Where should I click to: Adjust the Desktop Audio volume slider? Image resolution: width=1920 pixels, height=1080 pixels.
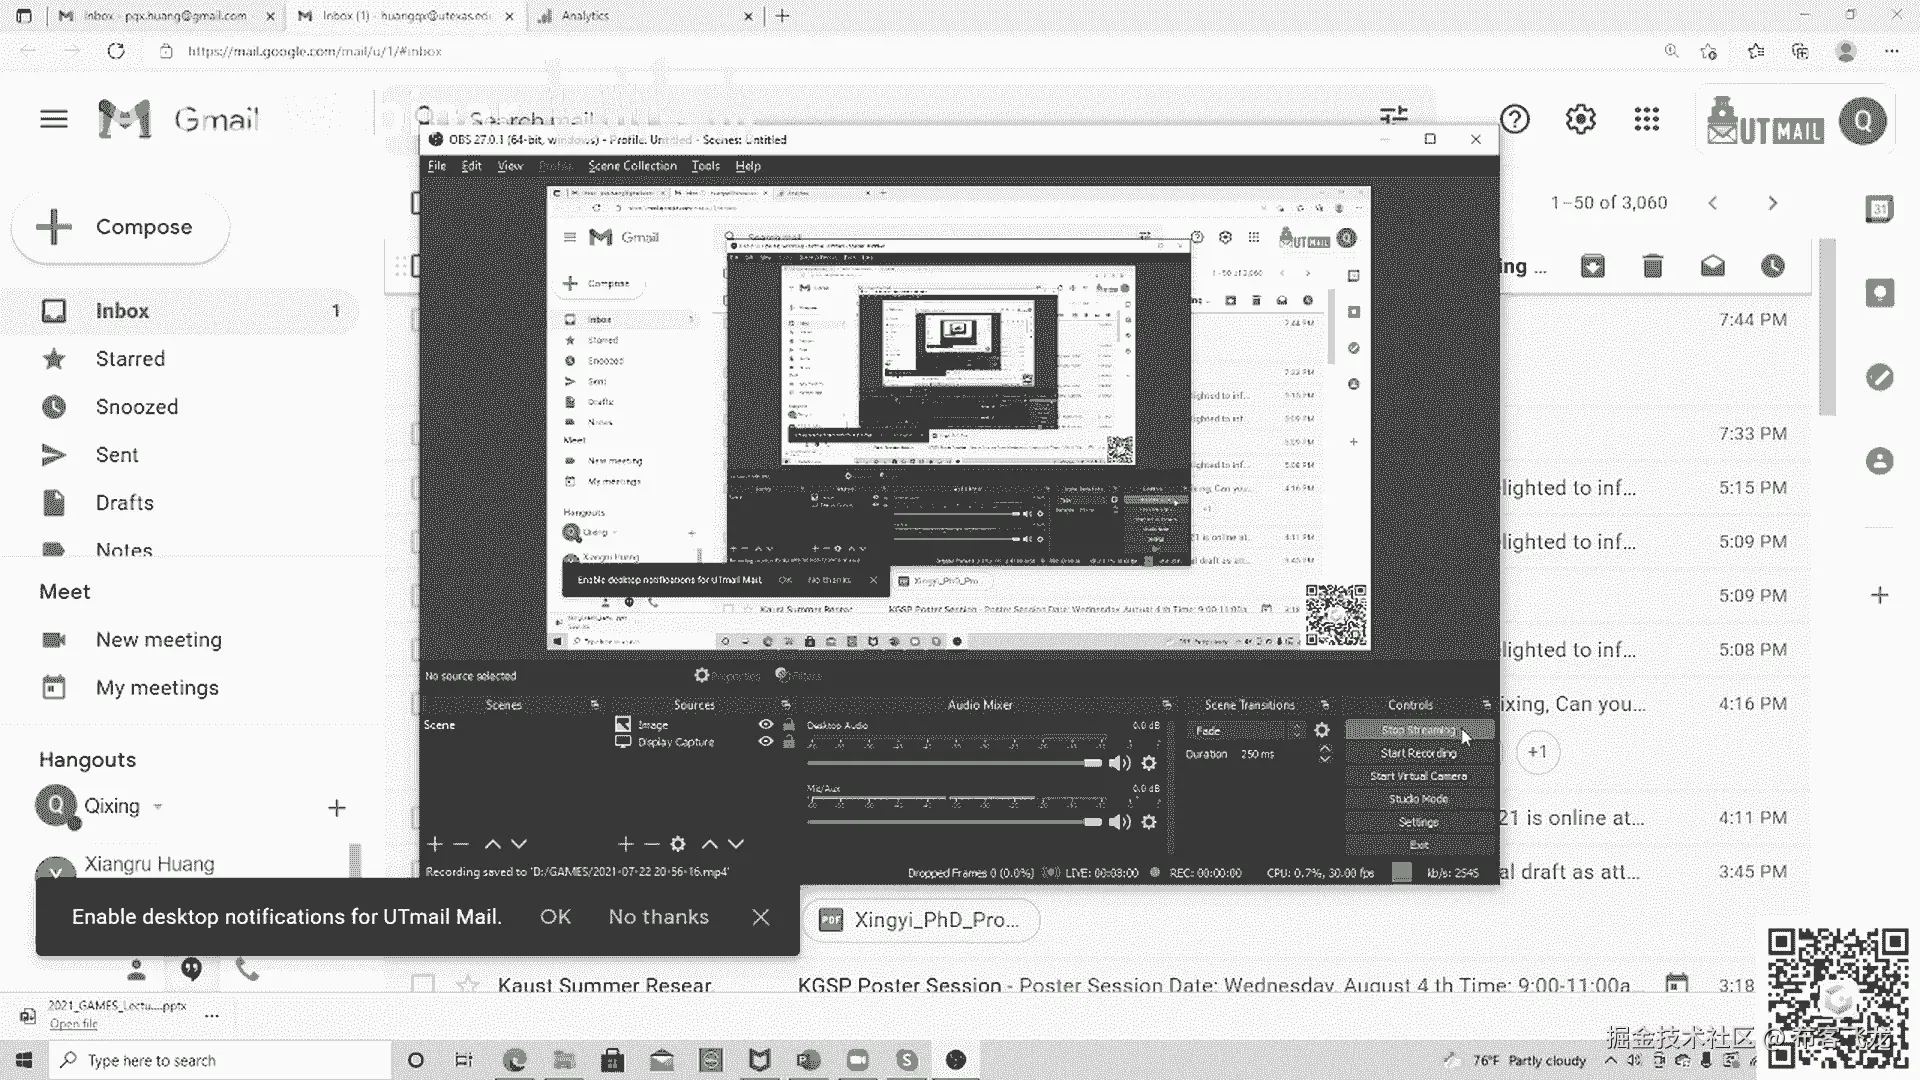[x=1092, y=763]
